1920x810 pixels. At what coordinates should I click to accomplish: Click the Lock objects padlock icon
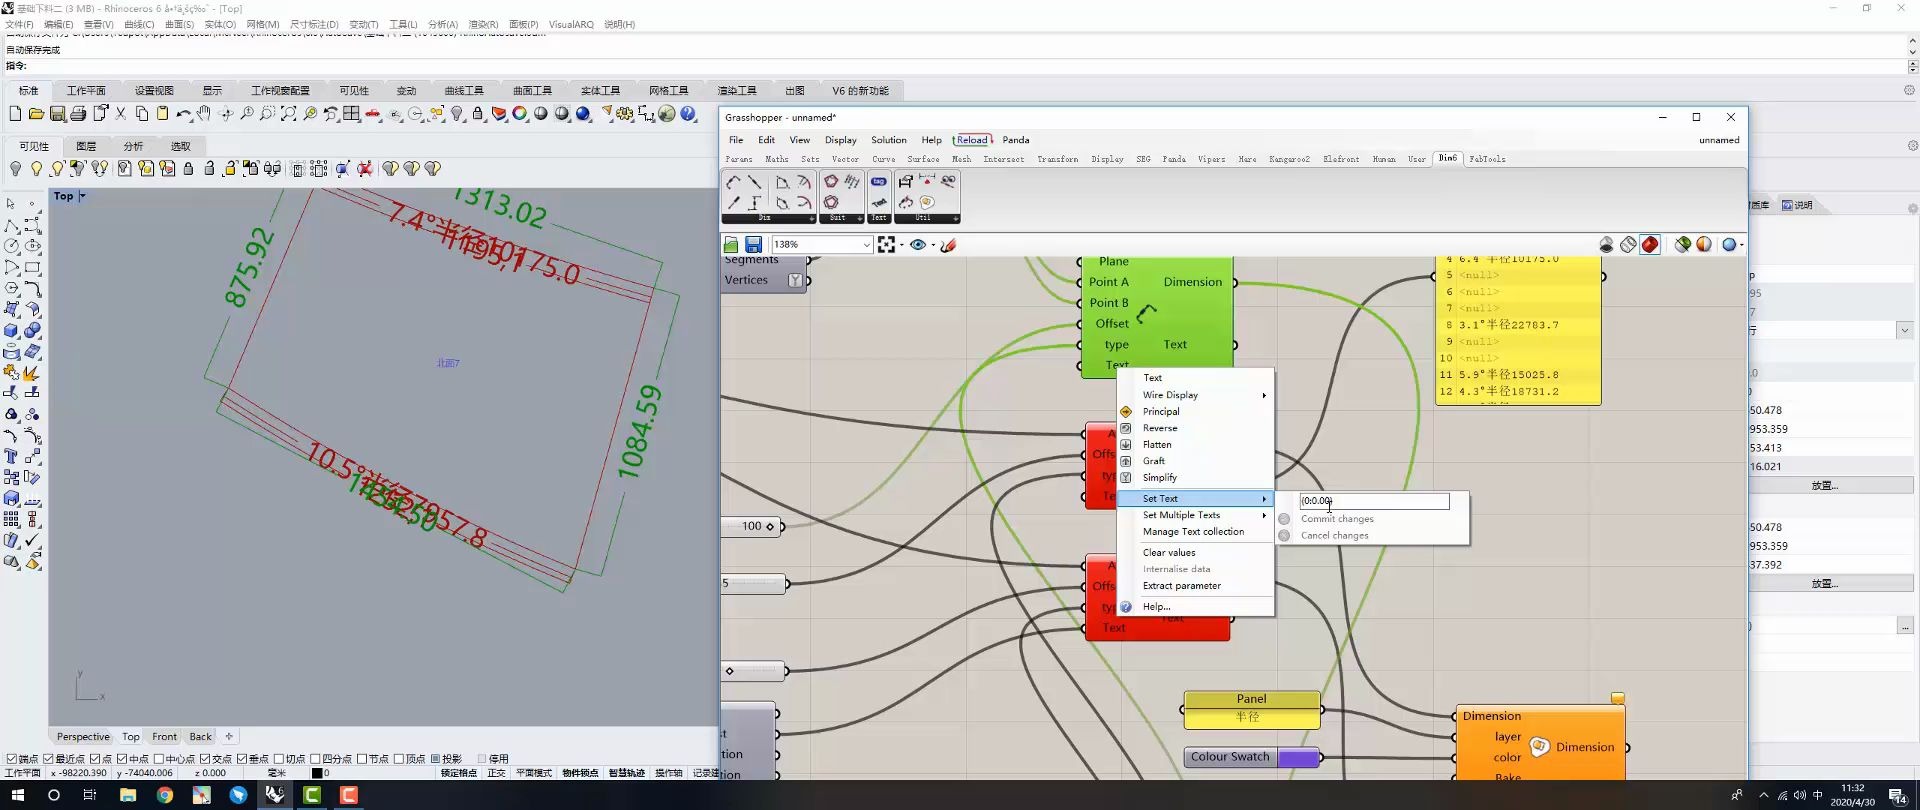(x=188, y=169)
